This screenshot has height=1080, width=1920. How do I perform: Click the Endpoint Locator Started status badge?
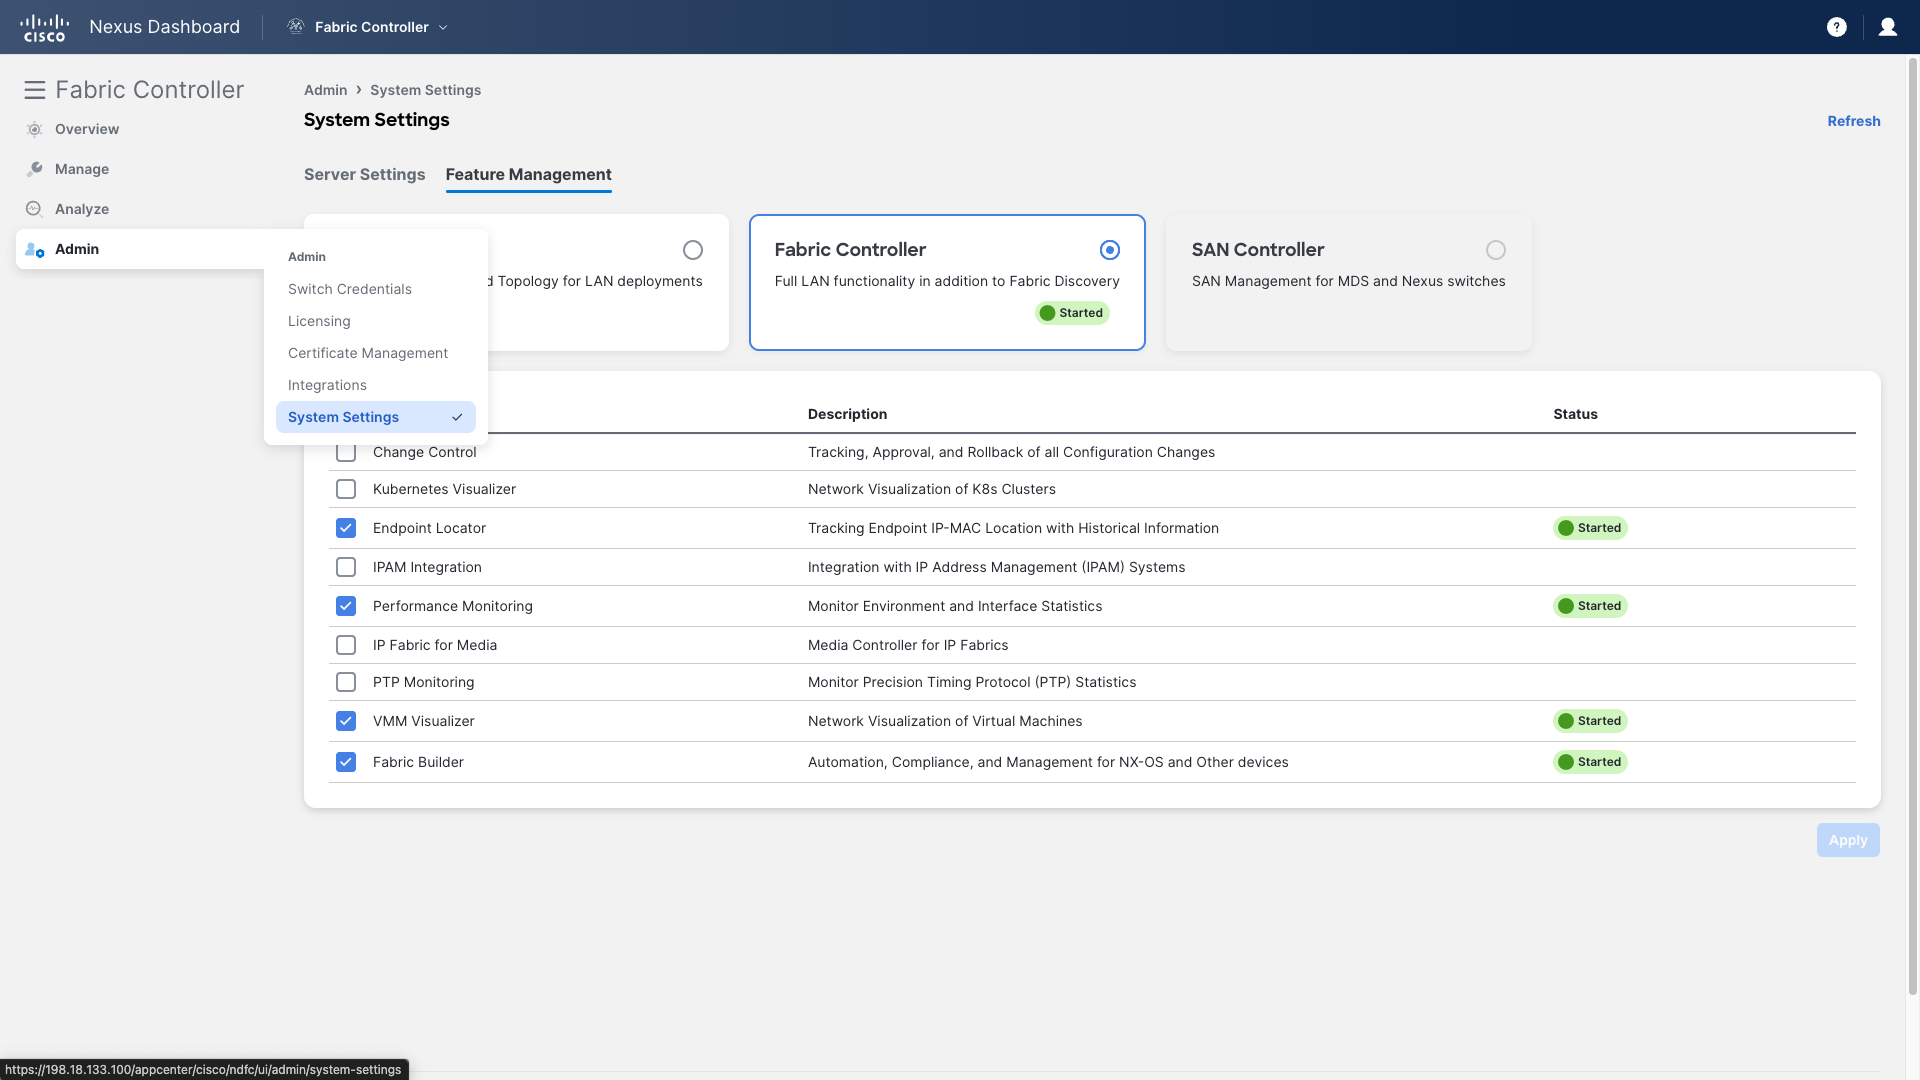[1590, 528]
